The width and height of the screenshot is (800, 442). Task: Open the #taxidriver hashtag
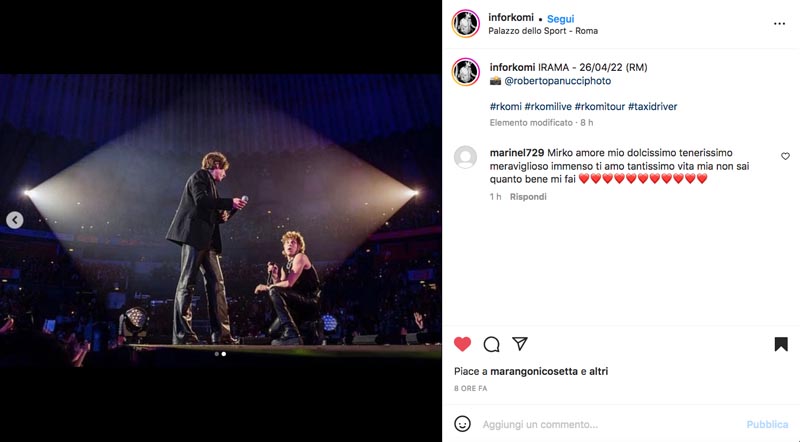coord(653,107)
